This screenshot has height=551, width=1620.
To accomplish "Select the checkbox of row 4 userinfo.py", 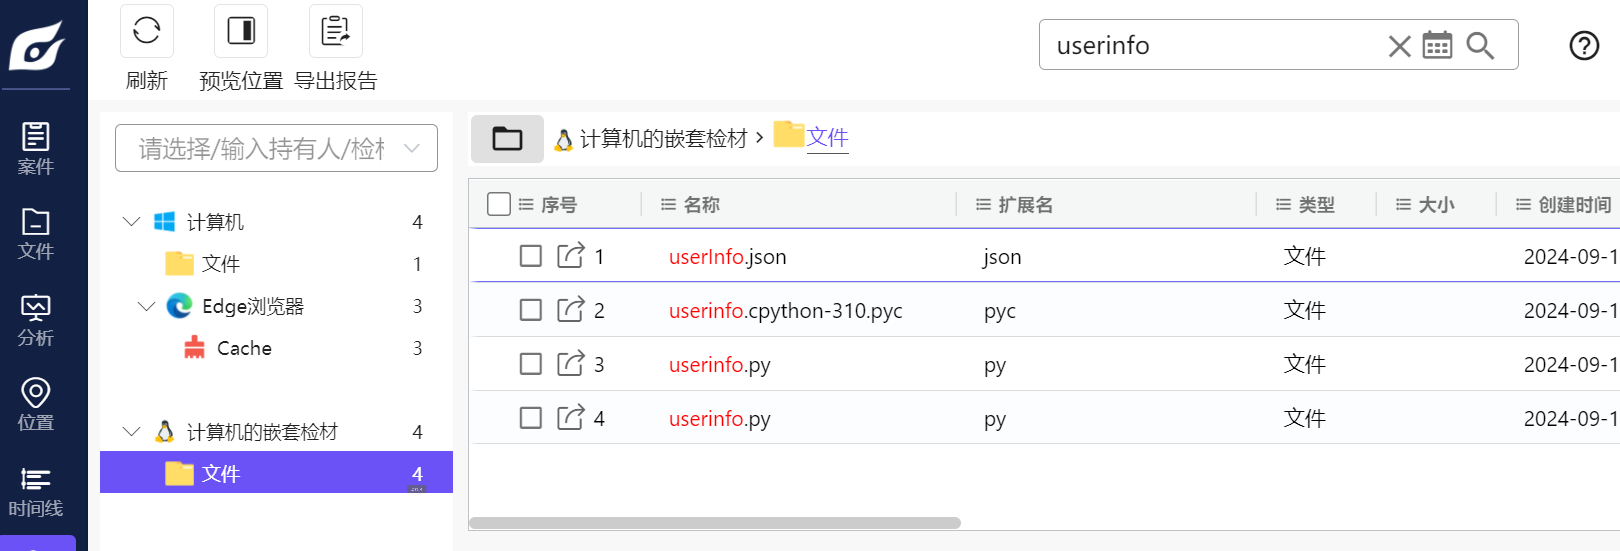I will click(x=531, y=418).
